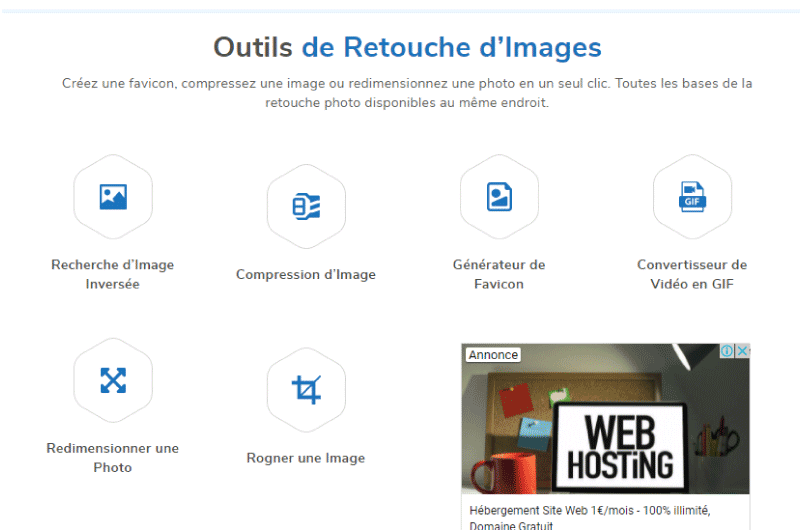The image size is (800, 530).
Task: Click the Hébergement Site Web ad text
Action: pos(590,517)
